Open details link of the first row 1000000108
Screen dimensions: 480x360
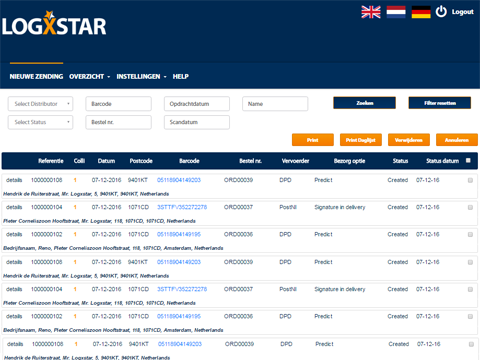click(14, 180)
